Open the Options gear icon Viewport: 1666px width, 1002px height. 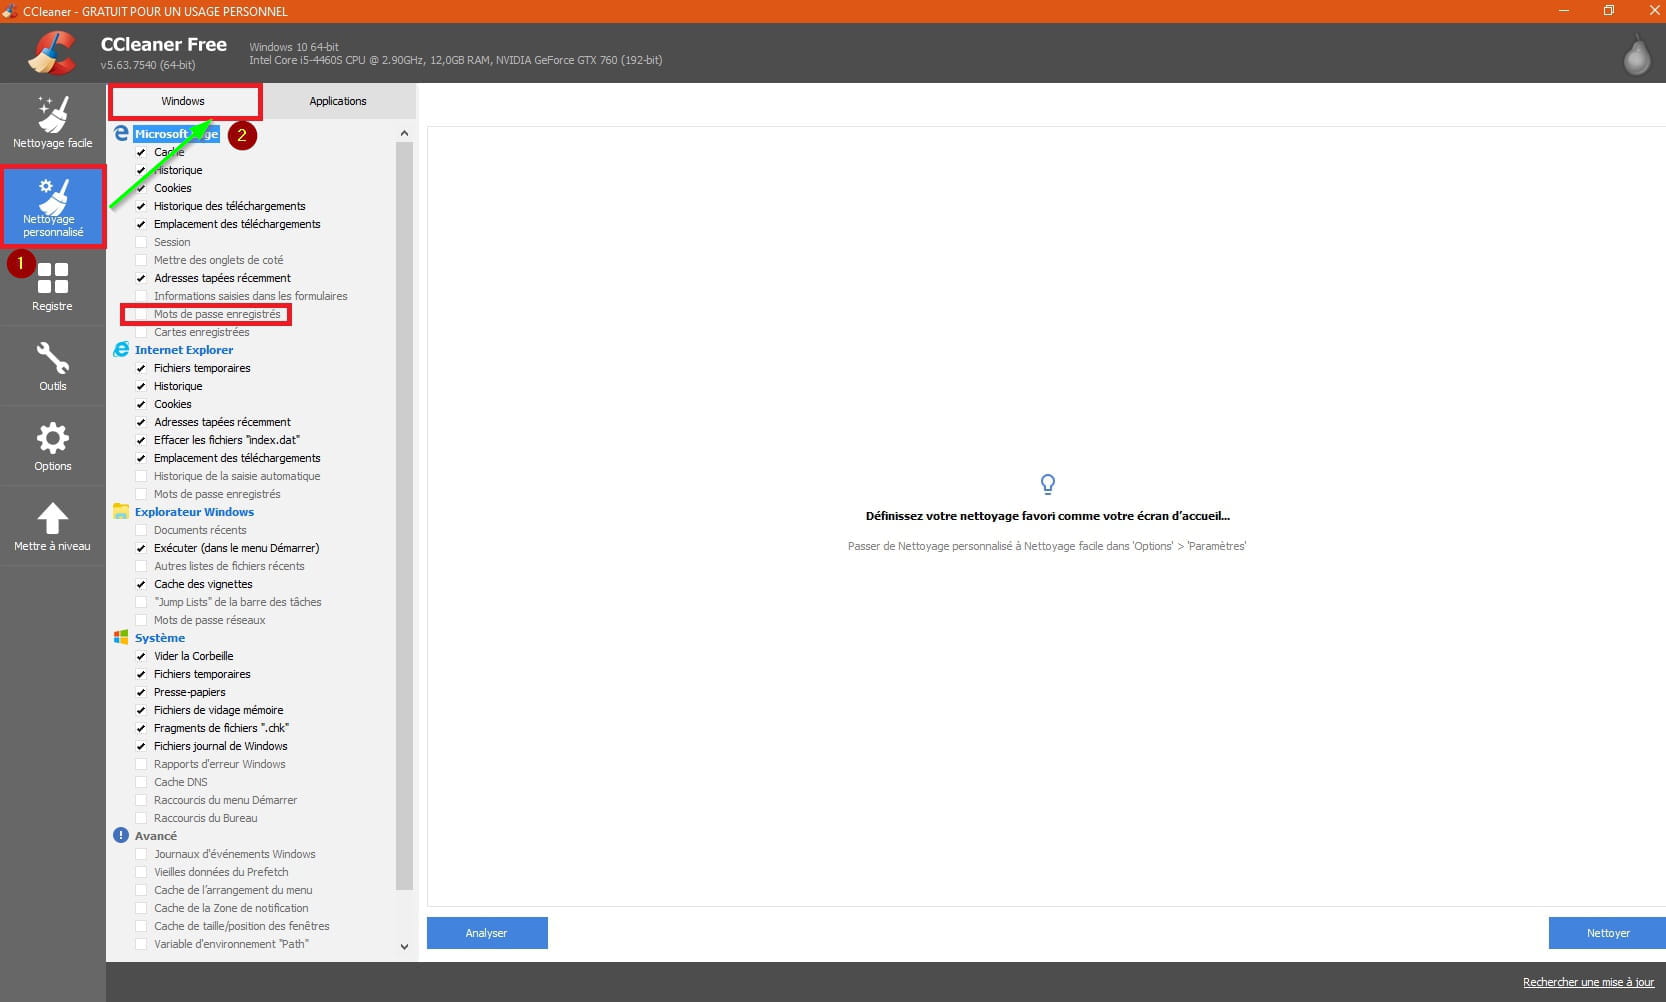click(52, 438)
